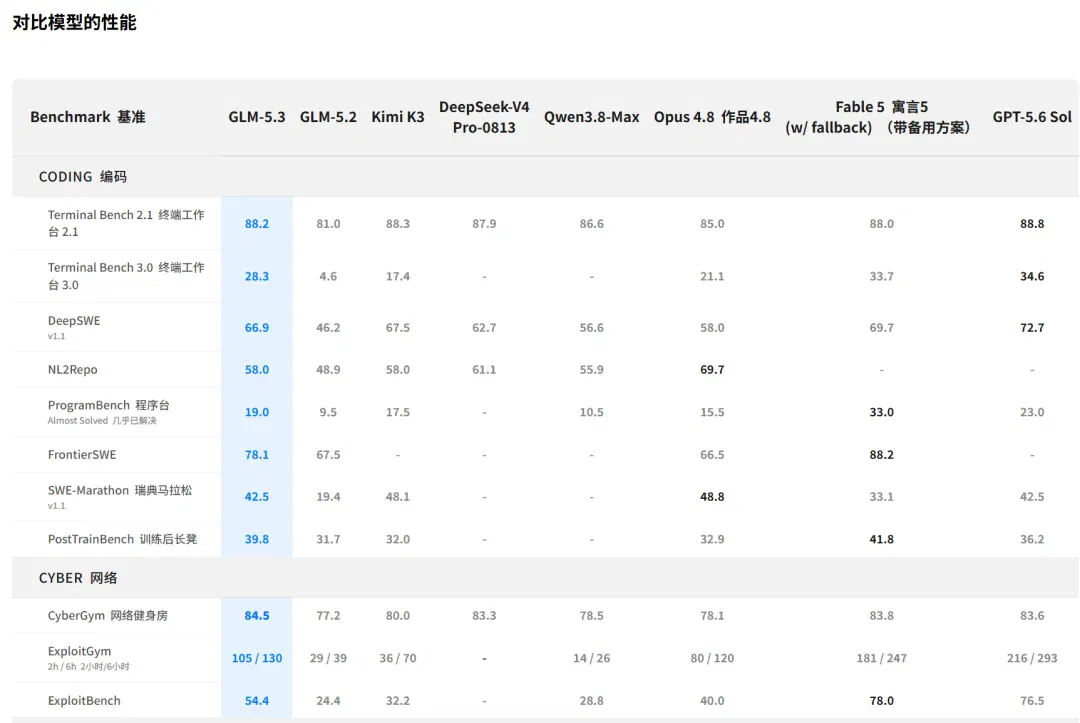The height and width of the screenshot is (723, 1080).
Task: Select GPT-5.6 Sol ExploitGym value 216 / 293
Action: tap(1032, 658)
